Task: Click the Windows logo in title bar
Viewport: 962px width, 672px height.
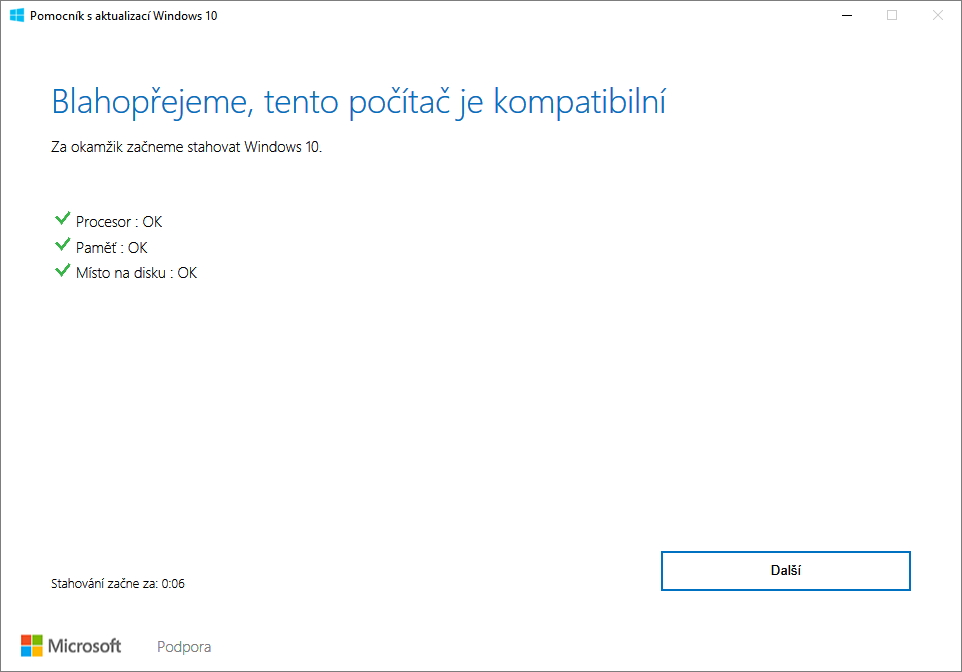Action: pyautogui.click(x=17, y=15)
